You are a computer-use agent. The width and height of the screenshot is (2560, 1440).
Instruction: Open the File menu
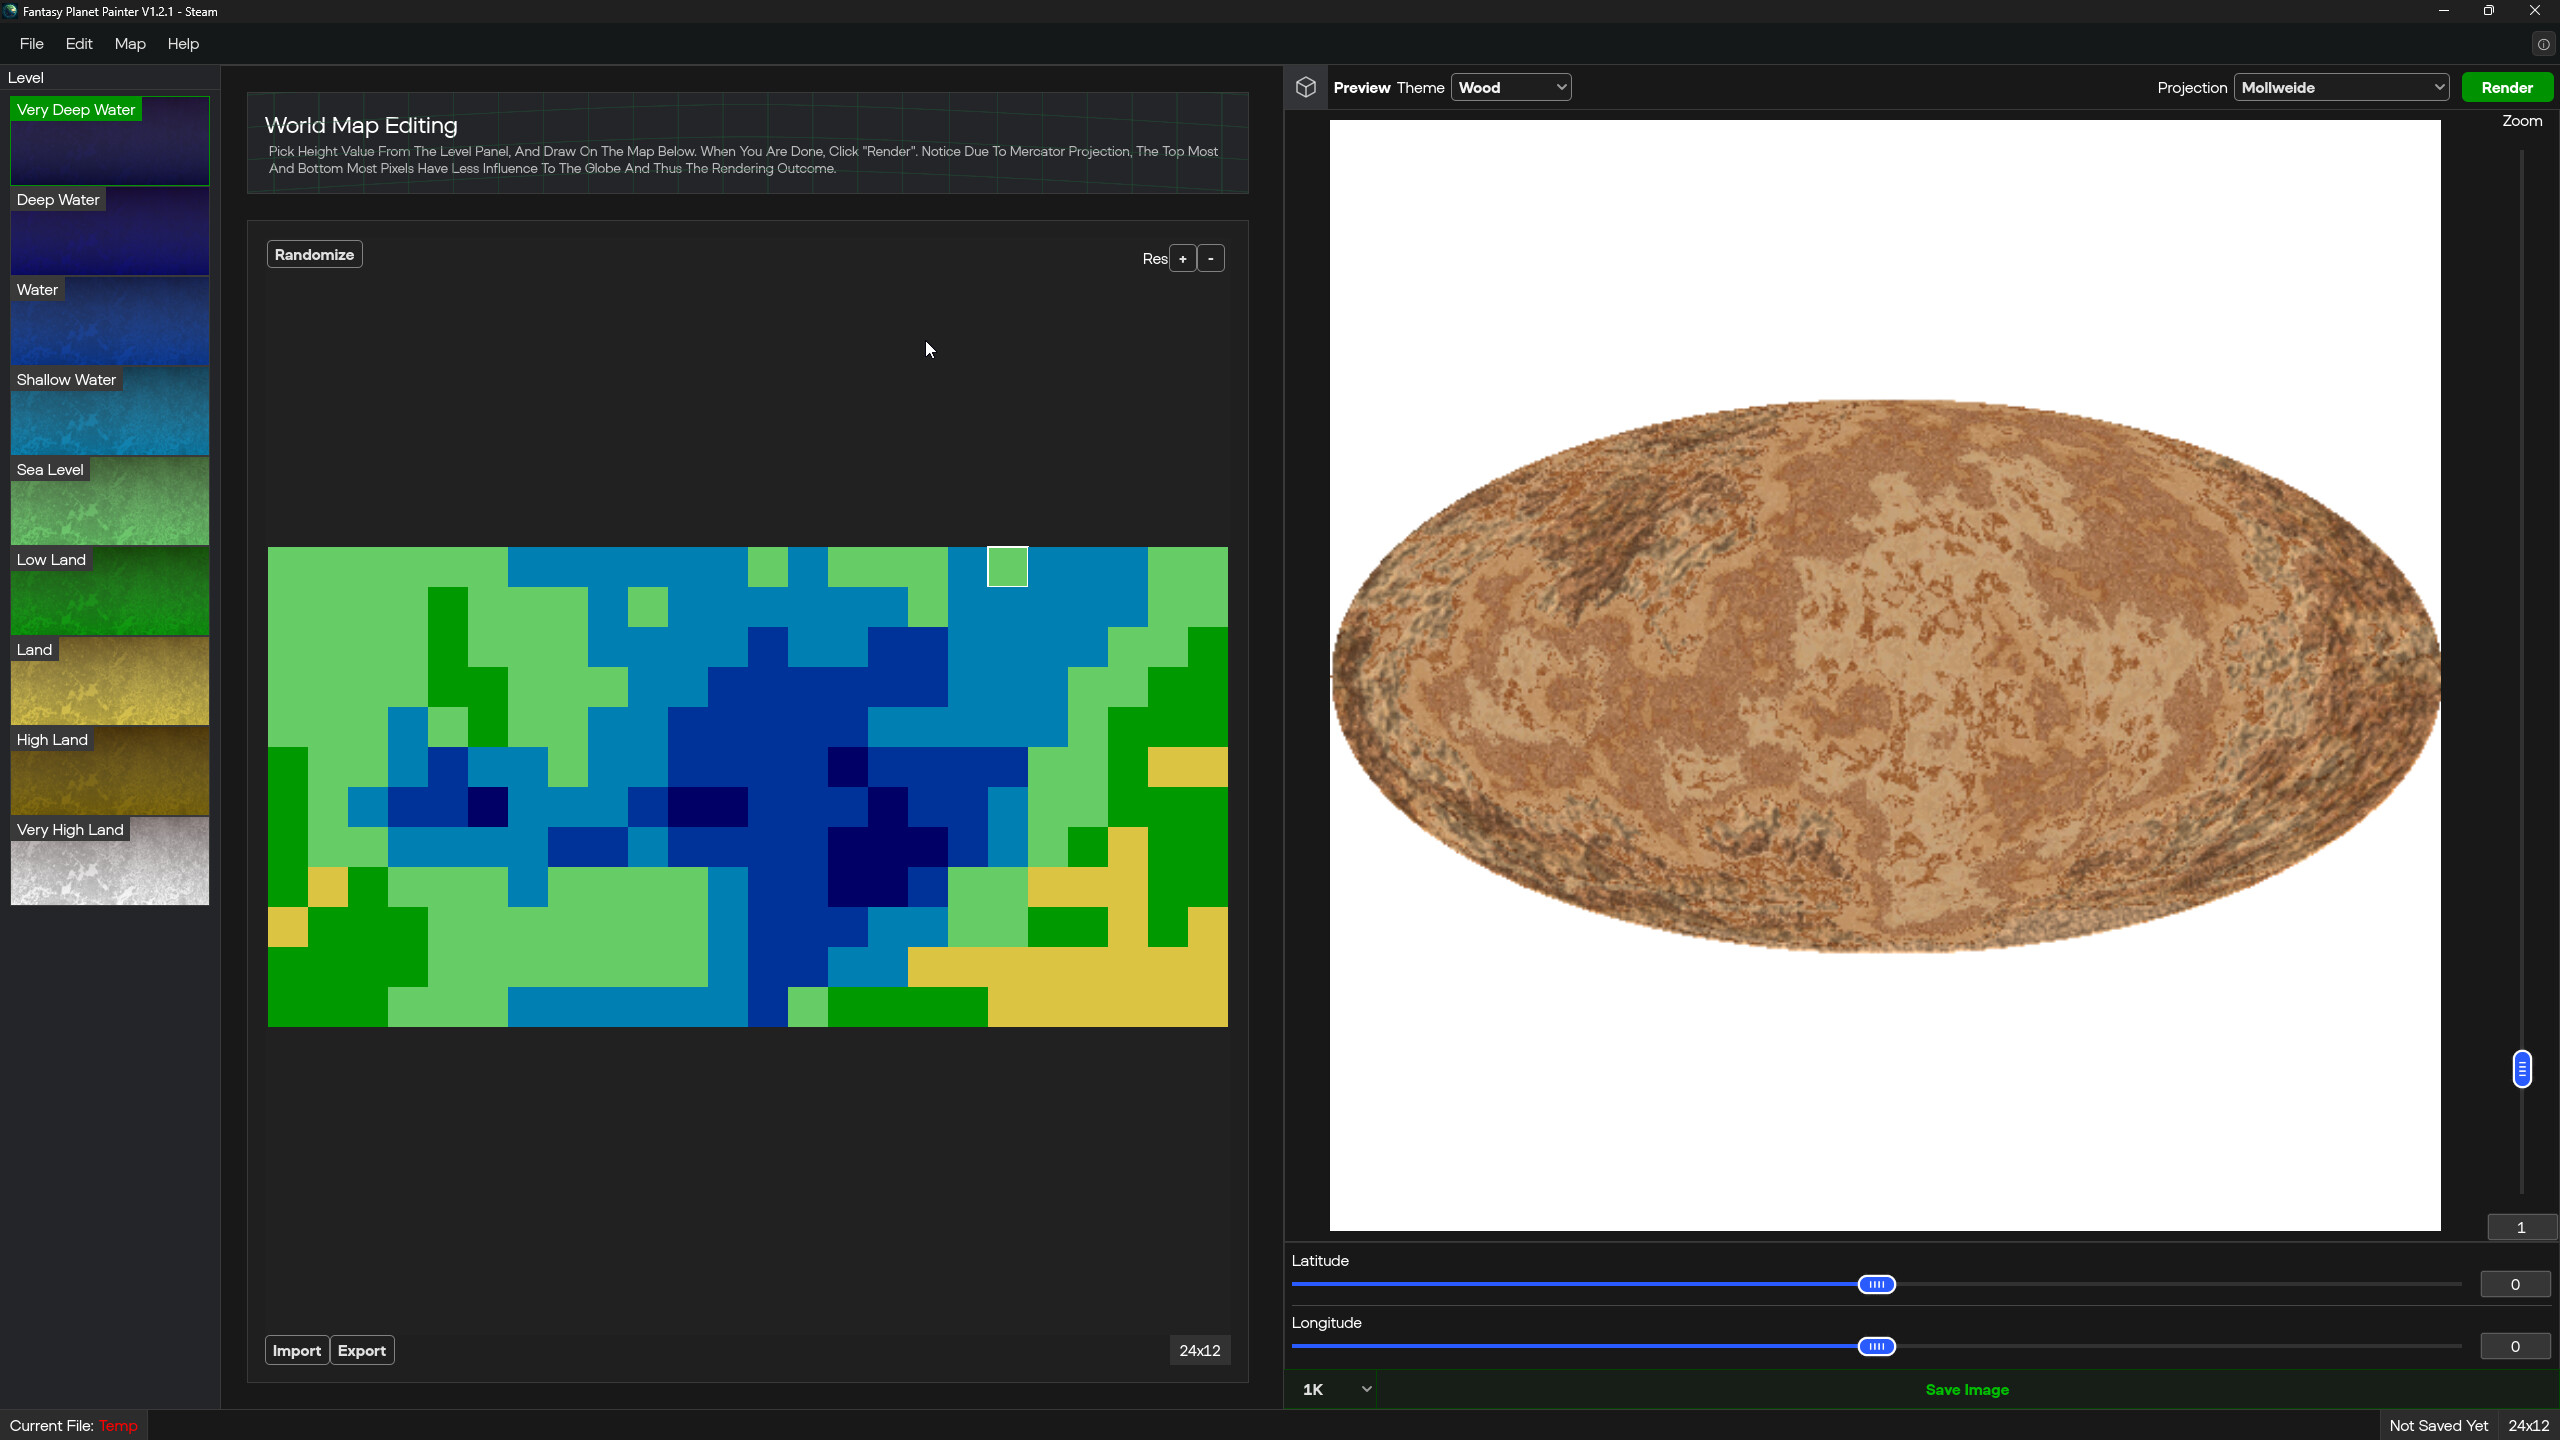[x=31, y=44]
